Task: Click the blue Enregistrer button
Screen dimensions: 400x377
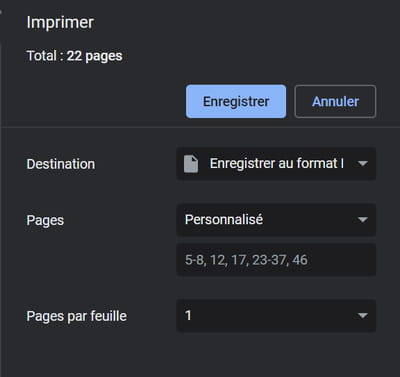Action: pos(236,101)
